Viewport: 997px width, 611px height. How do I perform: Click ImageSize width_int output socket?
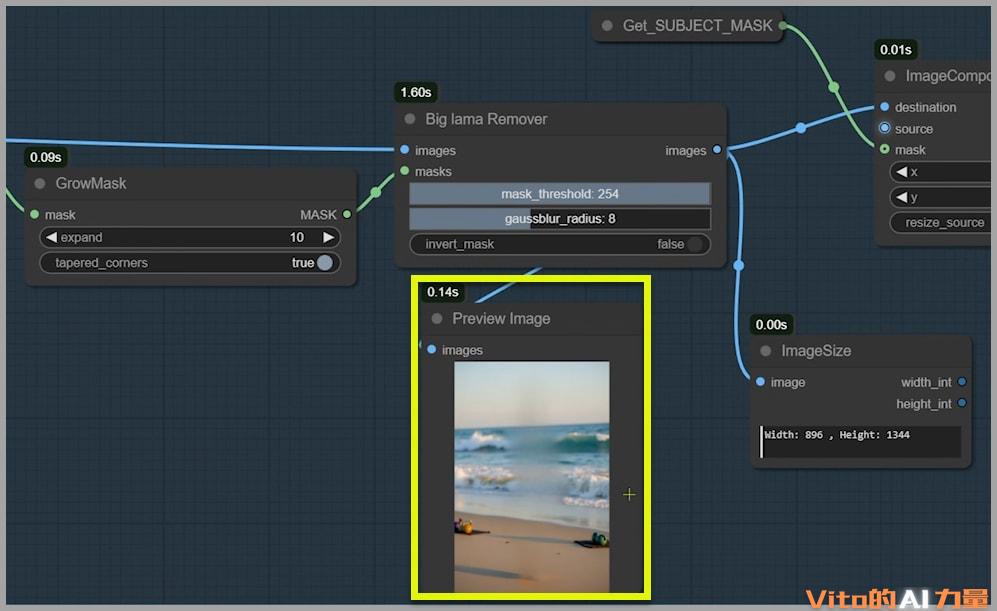click(962, 382)
